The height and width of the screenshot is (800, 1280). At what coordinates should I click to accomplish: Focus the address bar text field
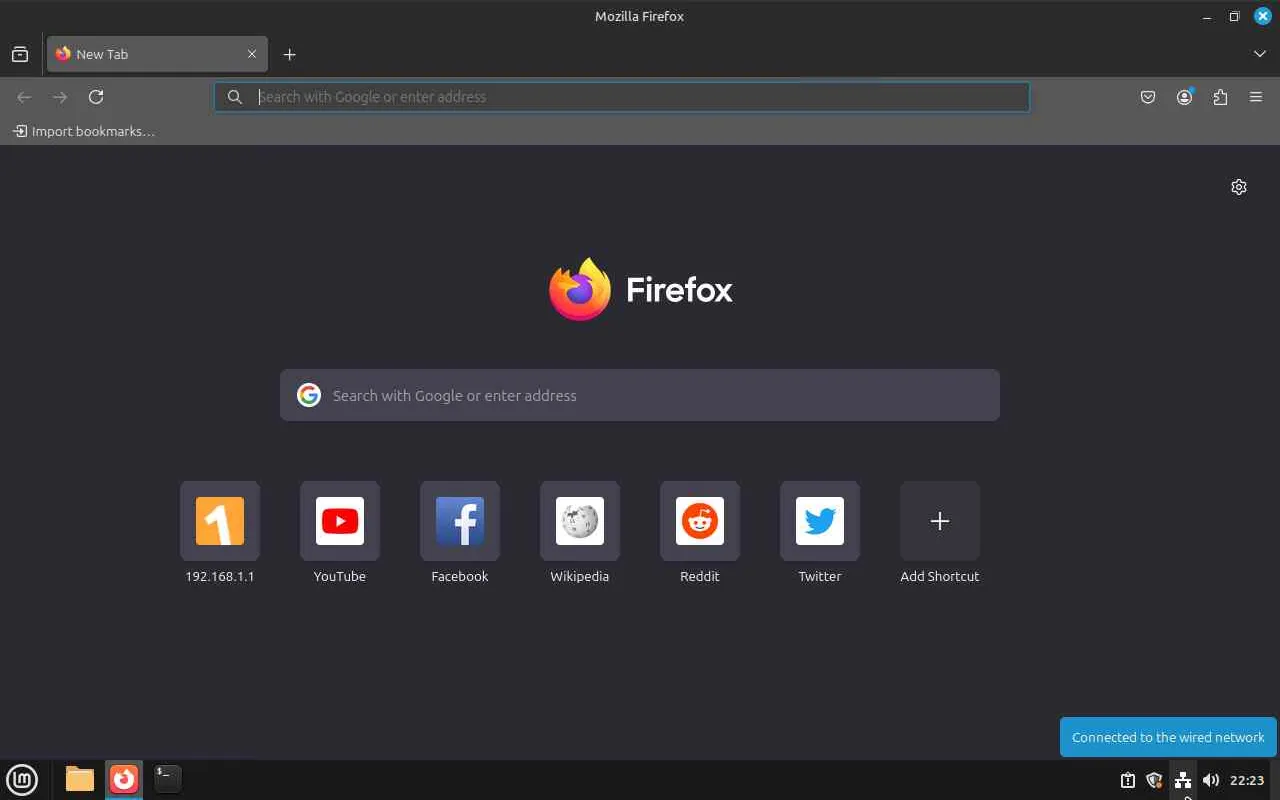coord(622,97)
